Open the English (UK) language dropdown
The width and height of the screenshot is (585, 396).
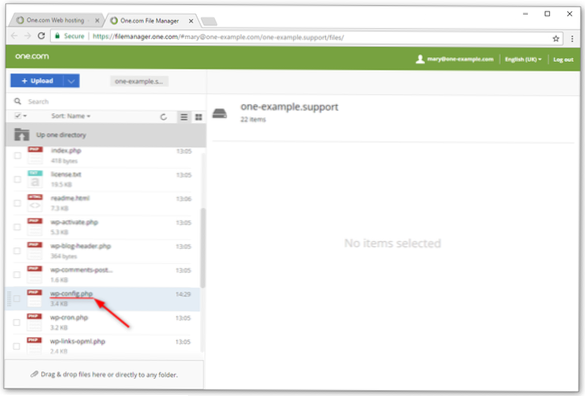coord(523,59)
